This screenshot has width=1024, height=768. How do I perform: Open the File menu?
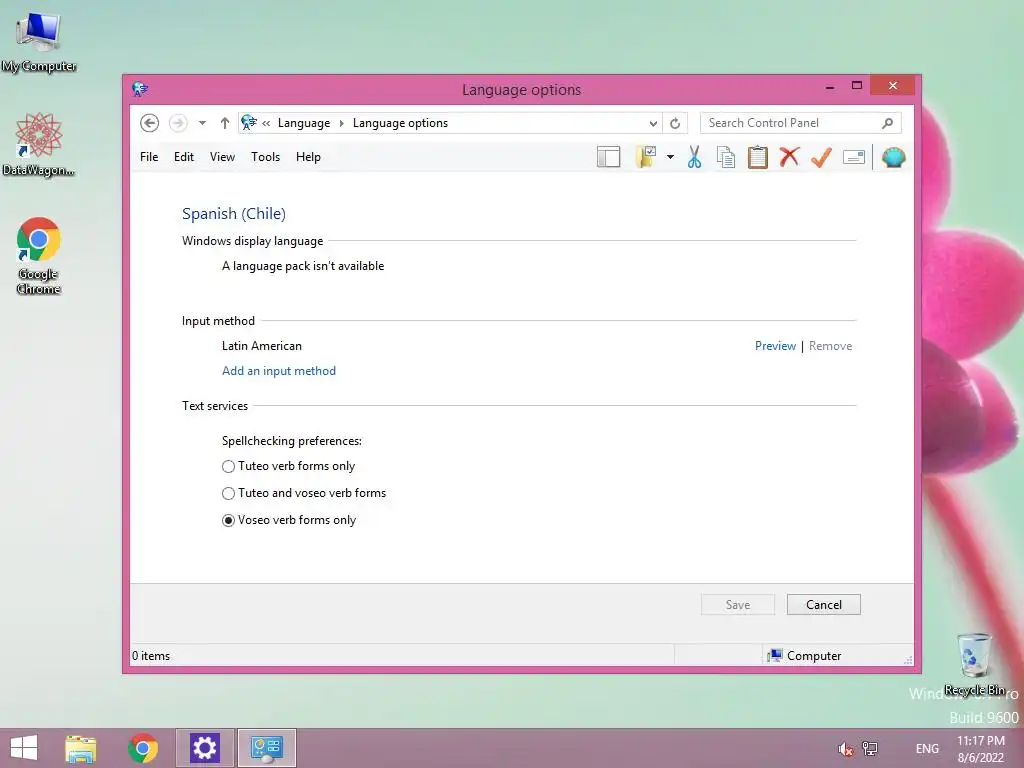pos(149,157)
